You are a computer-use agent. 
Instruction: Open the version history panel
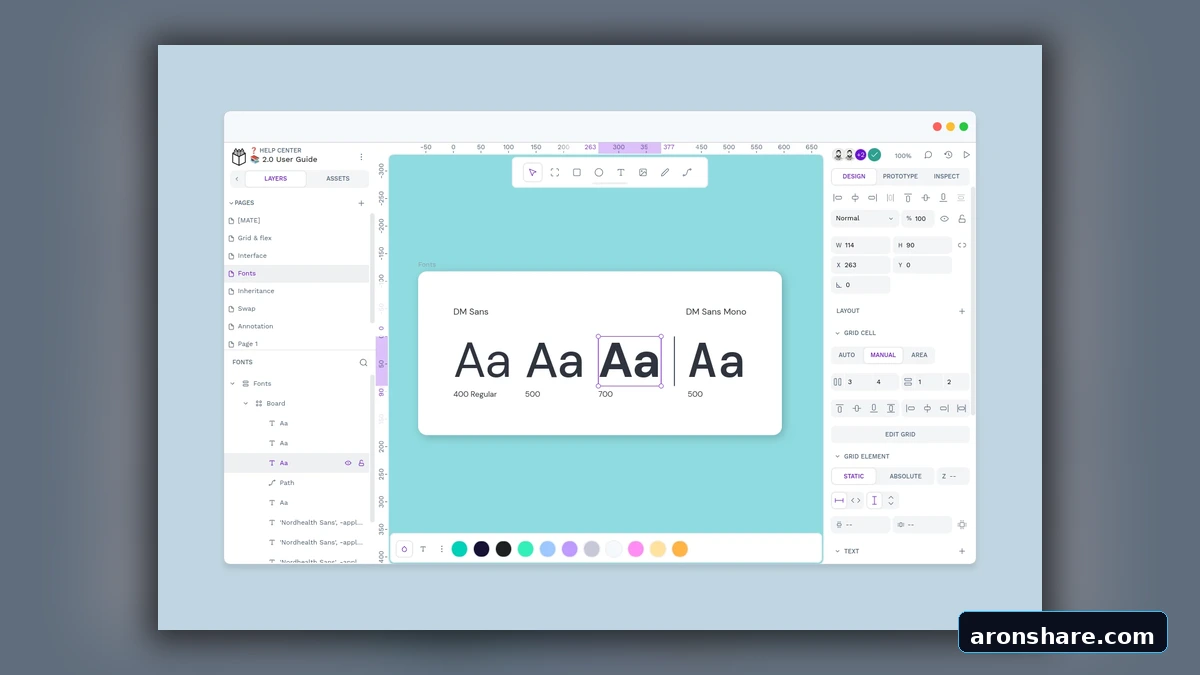[x=948, y=155]
